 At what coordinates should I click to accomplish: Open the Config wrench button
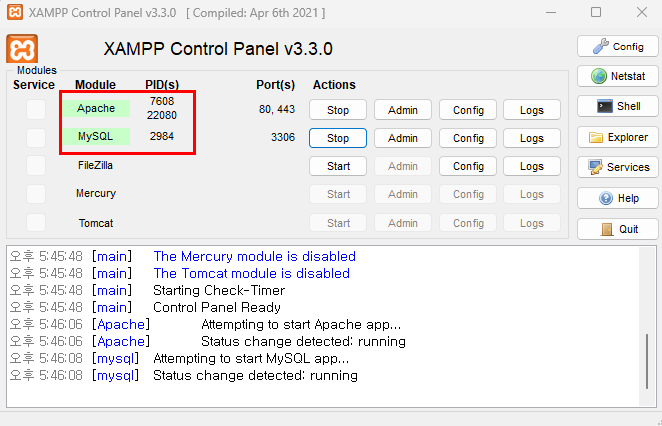click(x=615, y=46)
